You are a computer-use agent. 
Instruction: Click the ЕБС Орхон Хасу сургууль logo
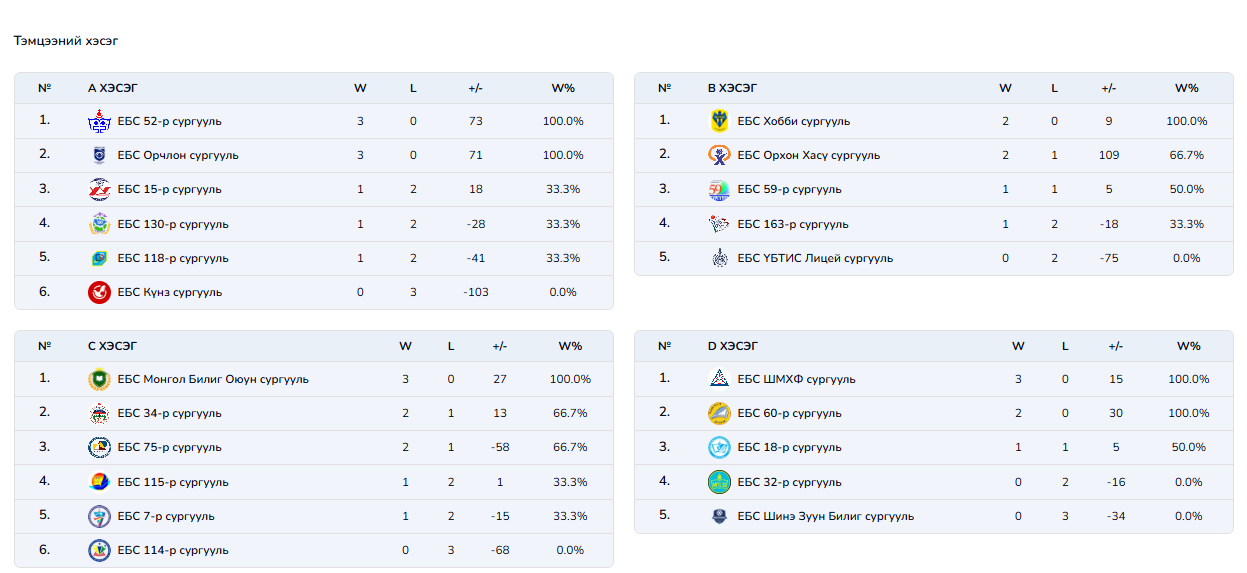[719, 155]
